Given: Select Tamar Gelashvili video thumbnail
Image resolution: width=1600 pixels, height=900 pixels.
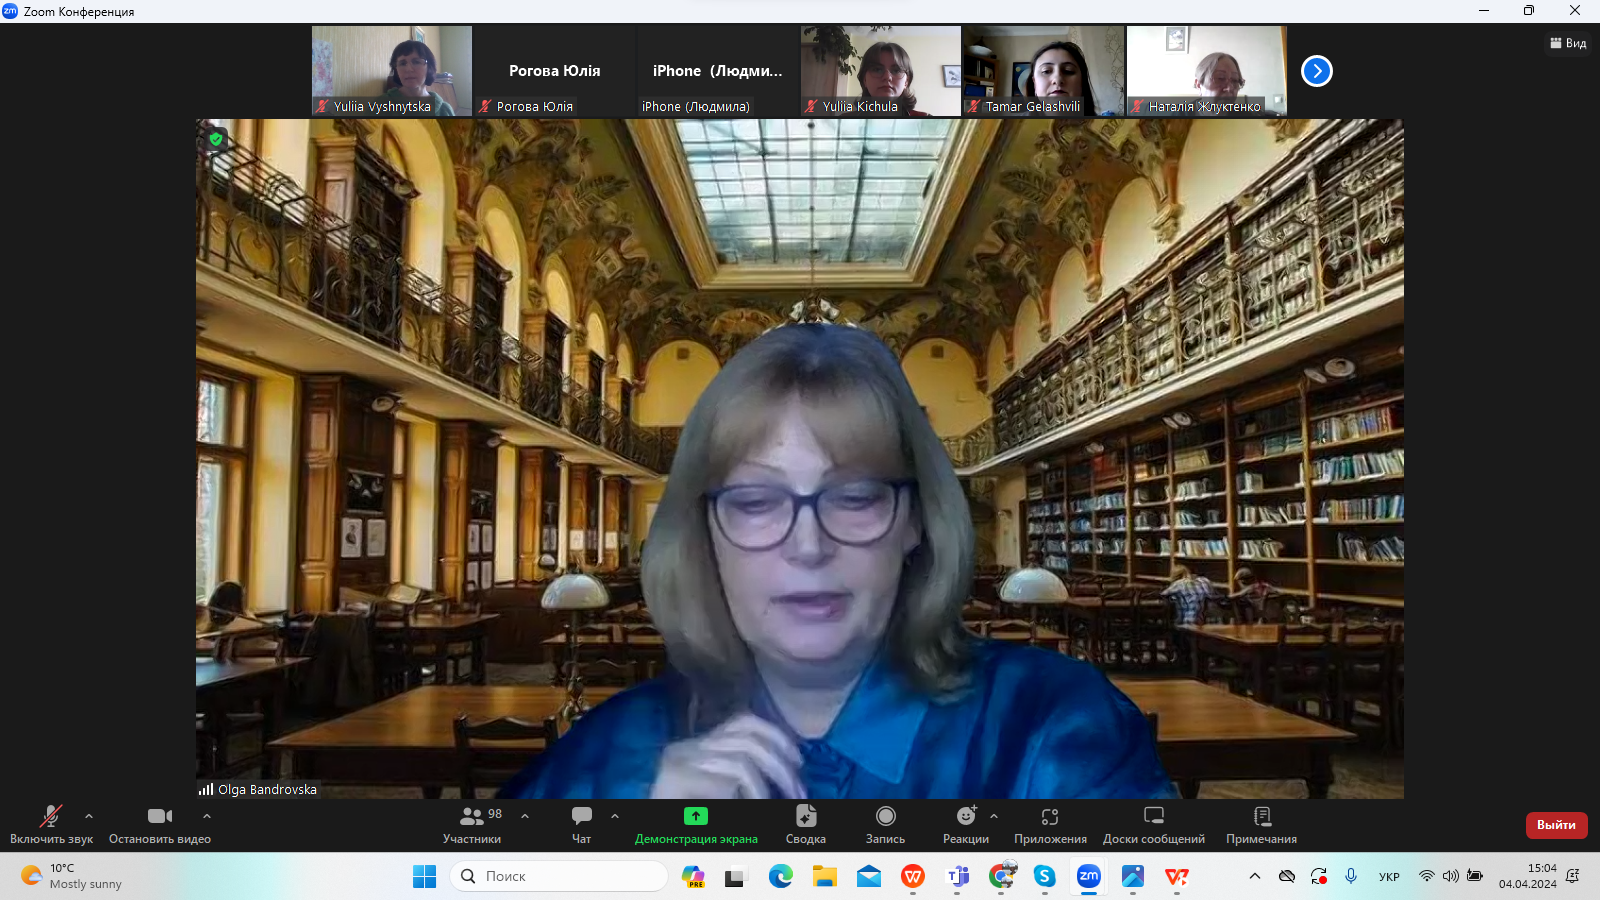Looking at the screenshot, I should [x=1044, y=71].
